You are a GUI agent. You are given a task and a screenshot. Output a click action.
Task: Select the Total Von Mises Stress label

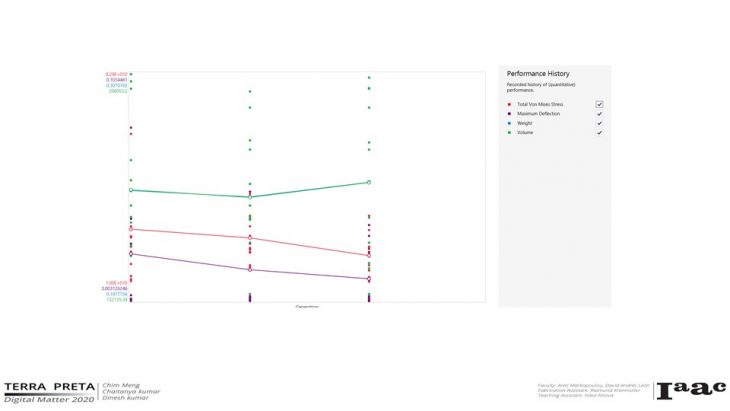pyautogui.click(x=540, y=104)
